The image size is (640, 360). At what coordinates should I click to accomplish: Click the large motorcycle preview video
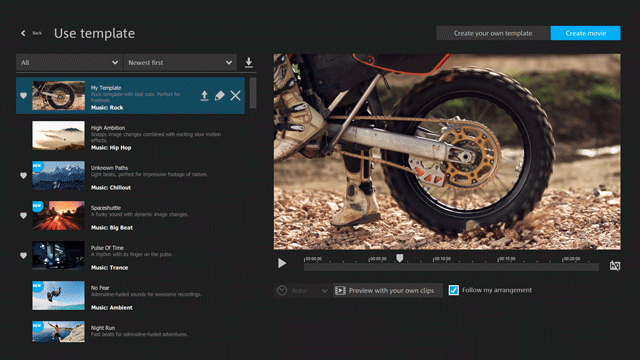(x=447, y=151)
